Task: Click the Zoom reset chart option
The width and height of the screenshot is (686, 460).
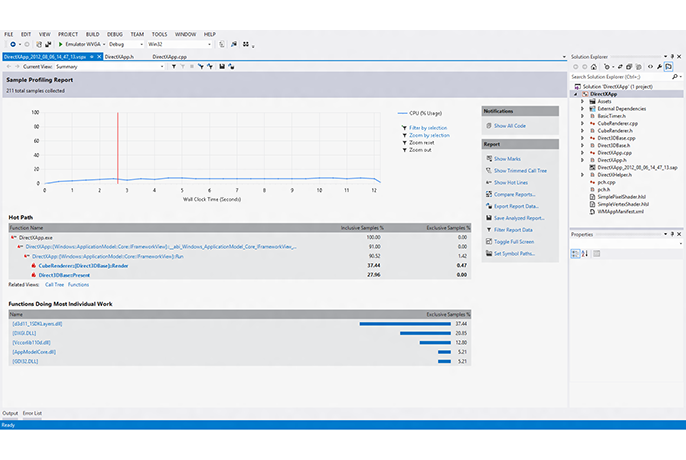Action: 422,143
